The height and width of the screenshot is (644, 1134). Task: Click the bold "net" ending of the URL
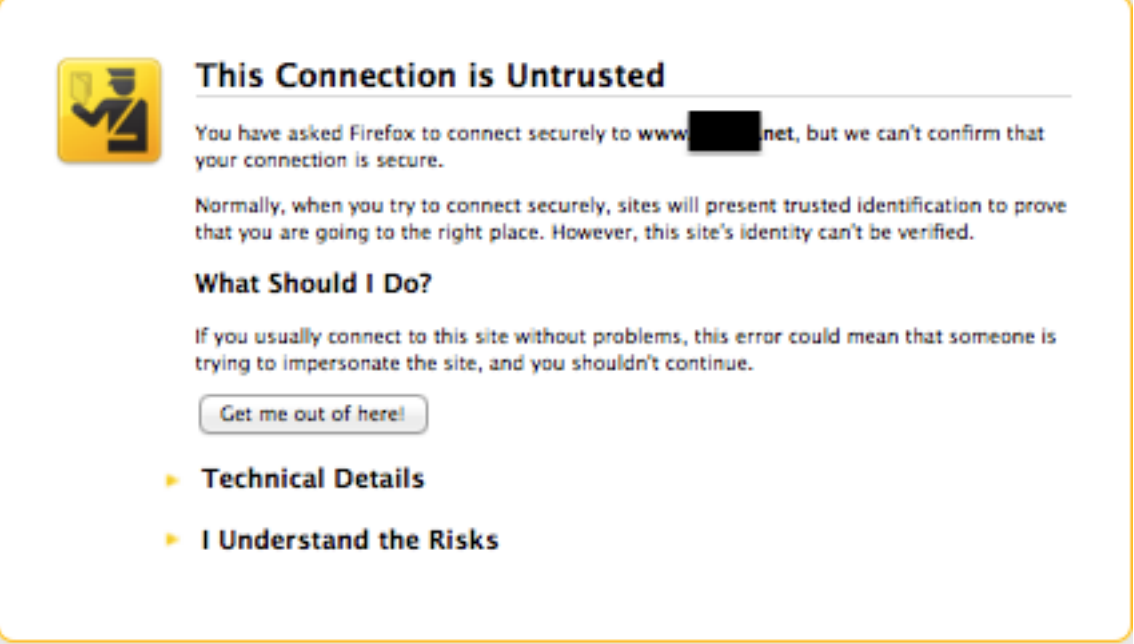click(777, 133)
